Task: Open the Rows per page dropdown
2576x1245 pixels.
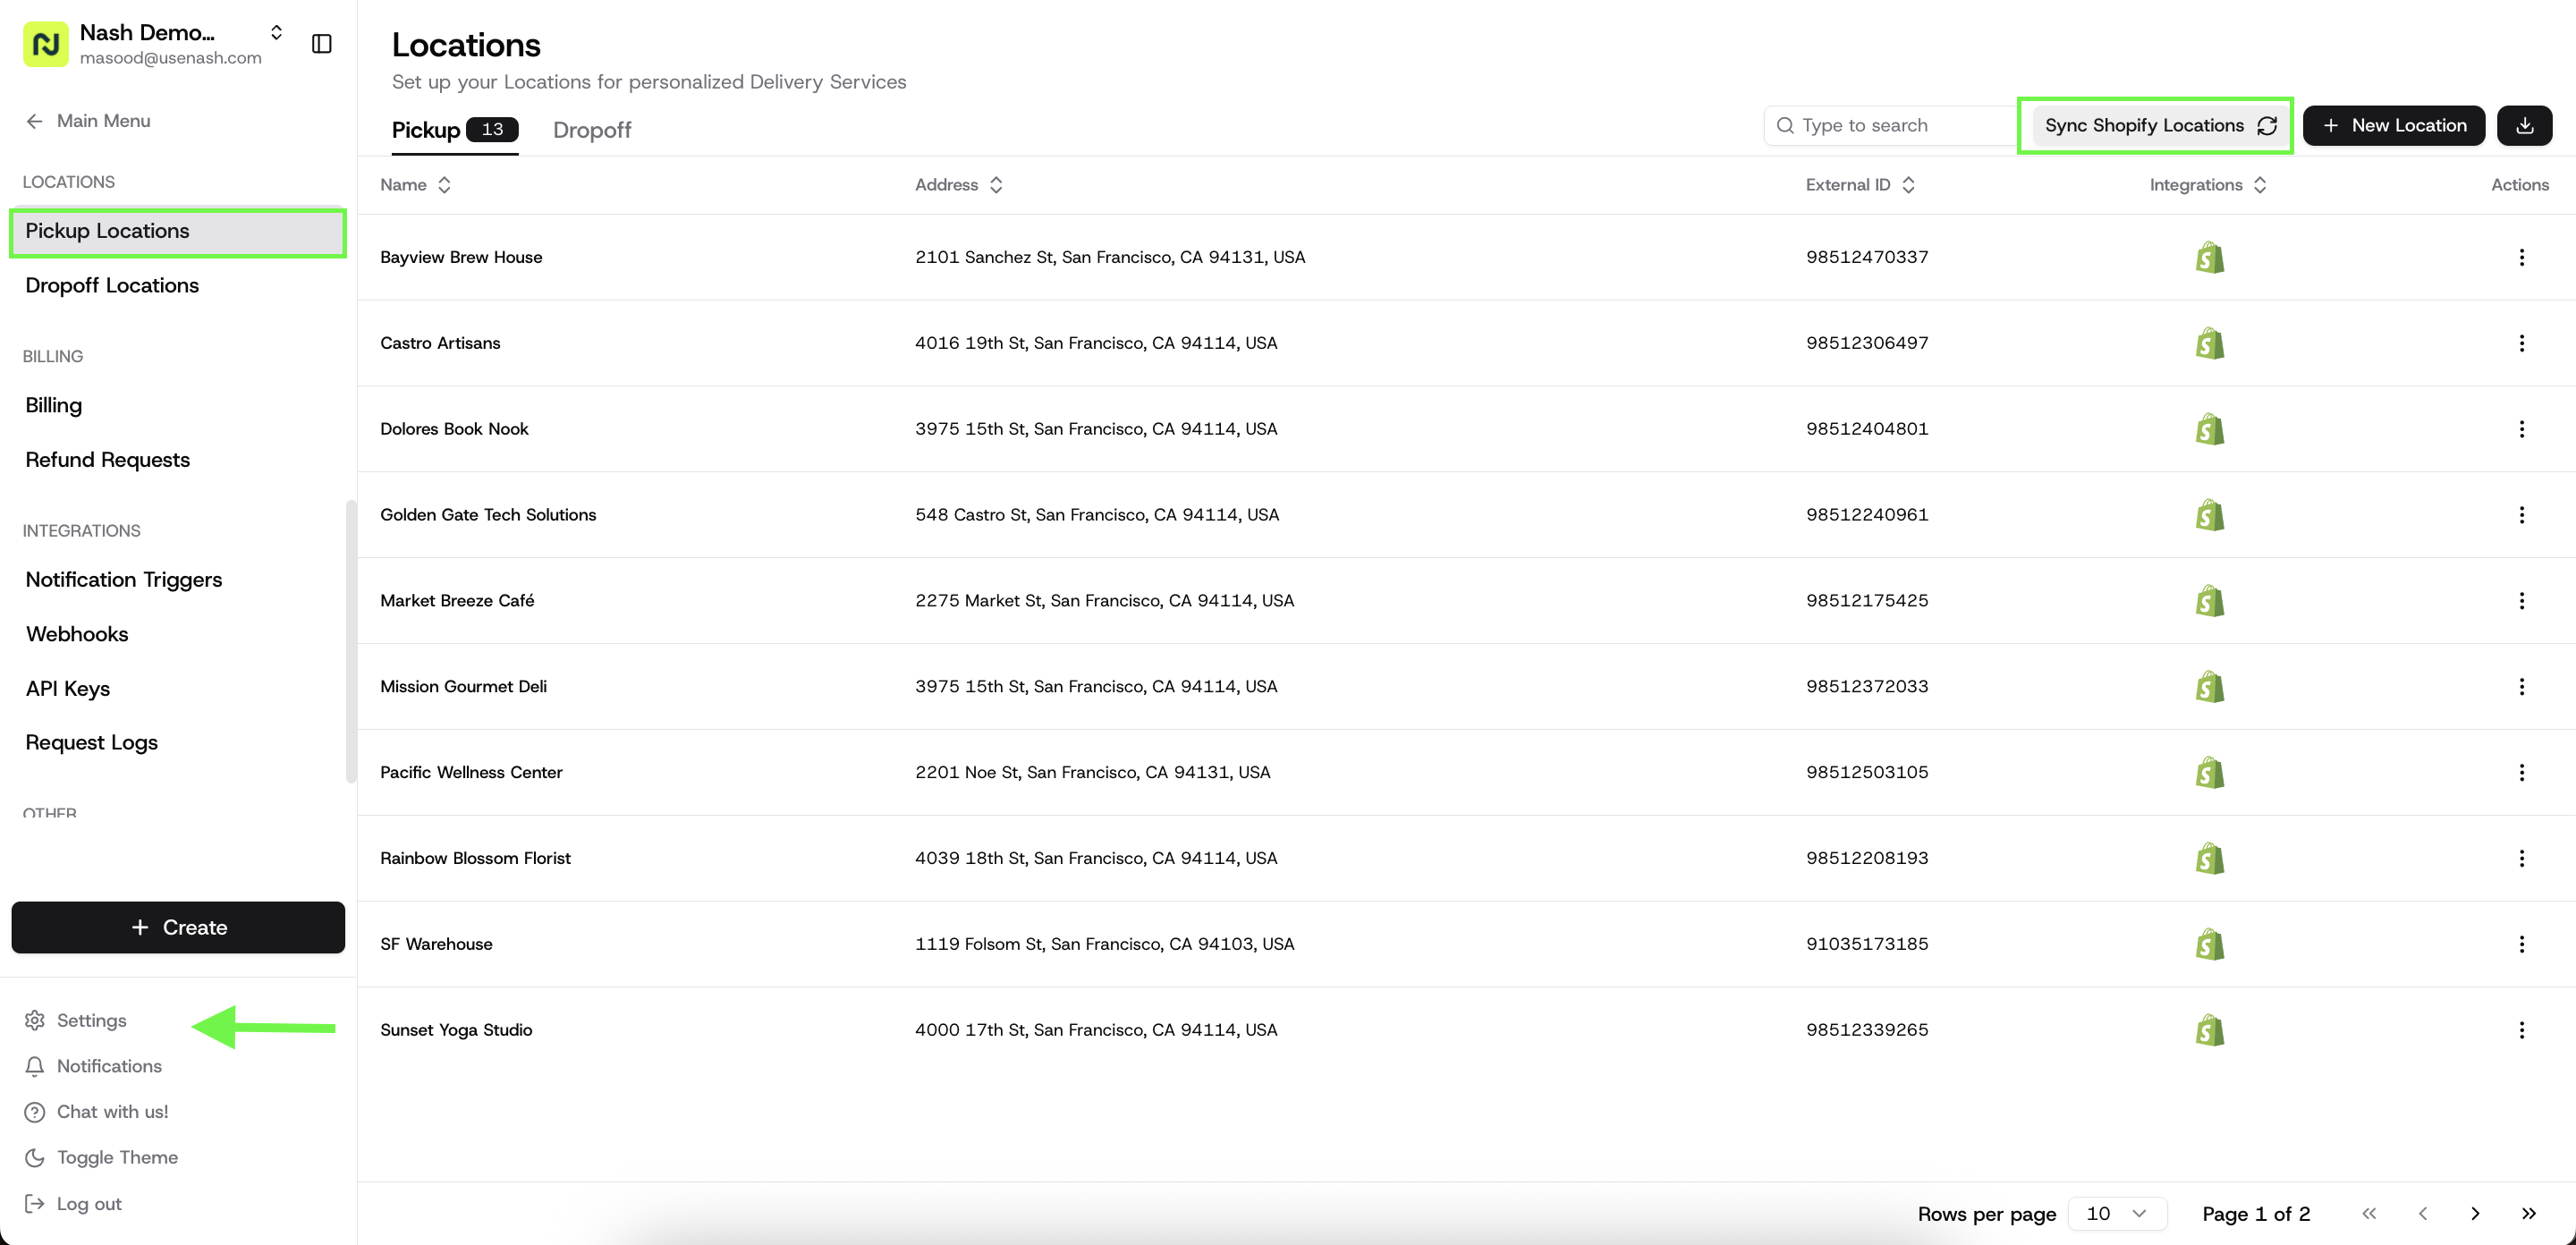Action: coord(2117,1213)
